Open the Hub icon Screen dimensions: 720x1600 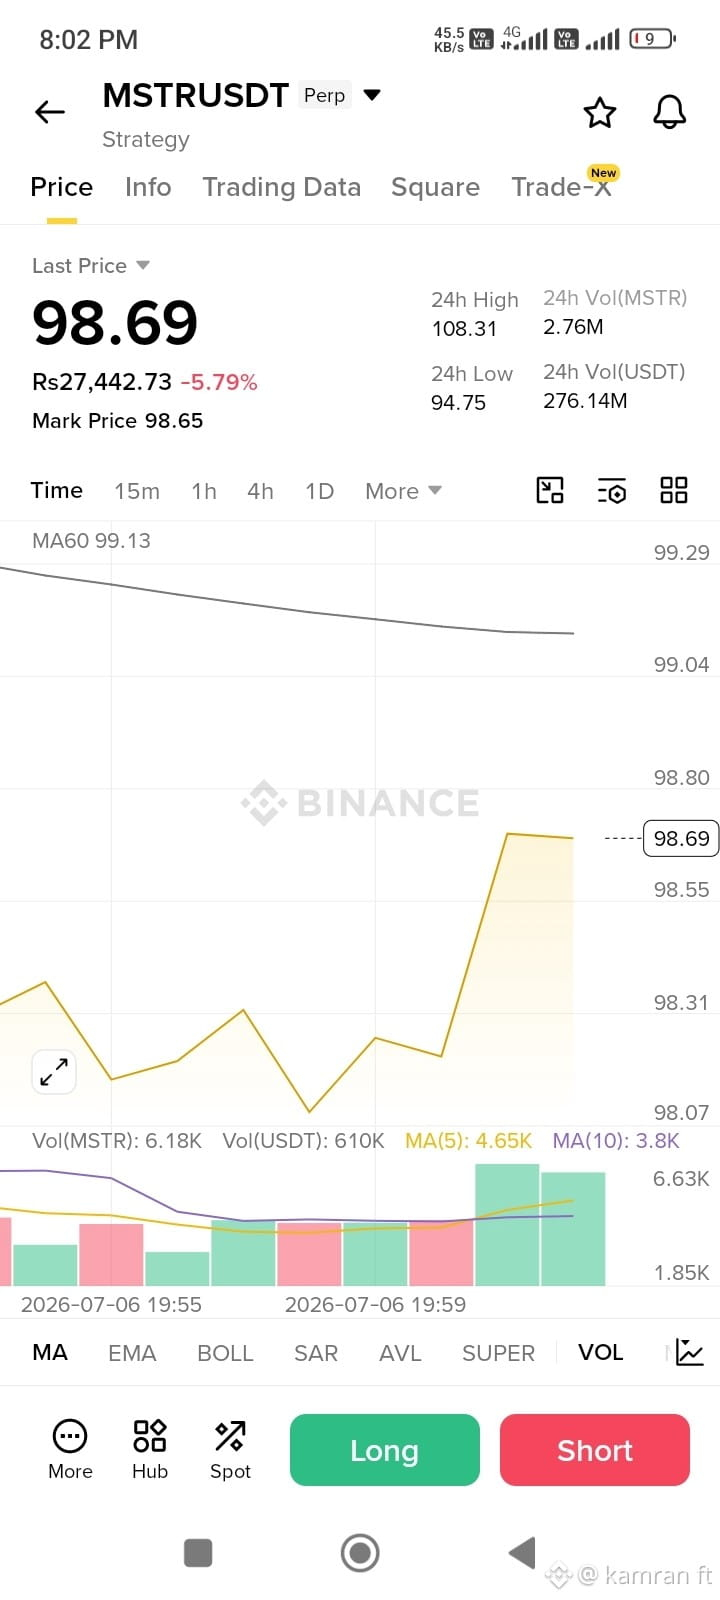coord(150,1449)
